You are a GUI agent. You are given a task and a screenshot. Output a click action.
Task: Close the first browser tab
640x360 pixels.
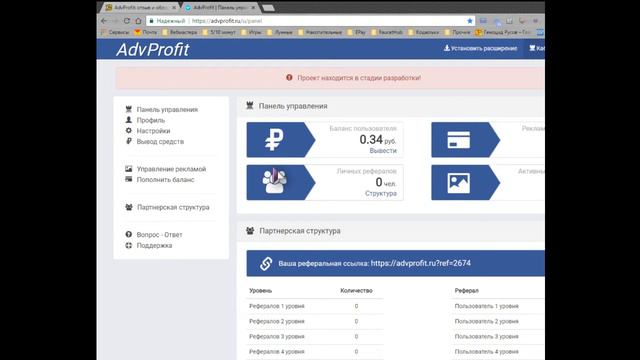tap(174, 8)
